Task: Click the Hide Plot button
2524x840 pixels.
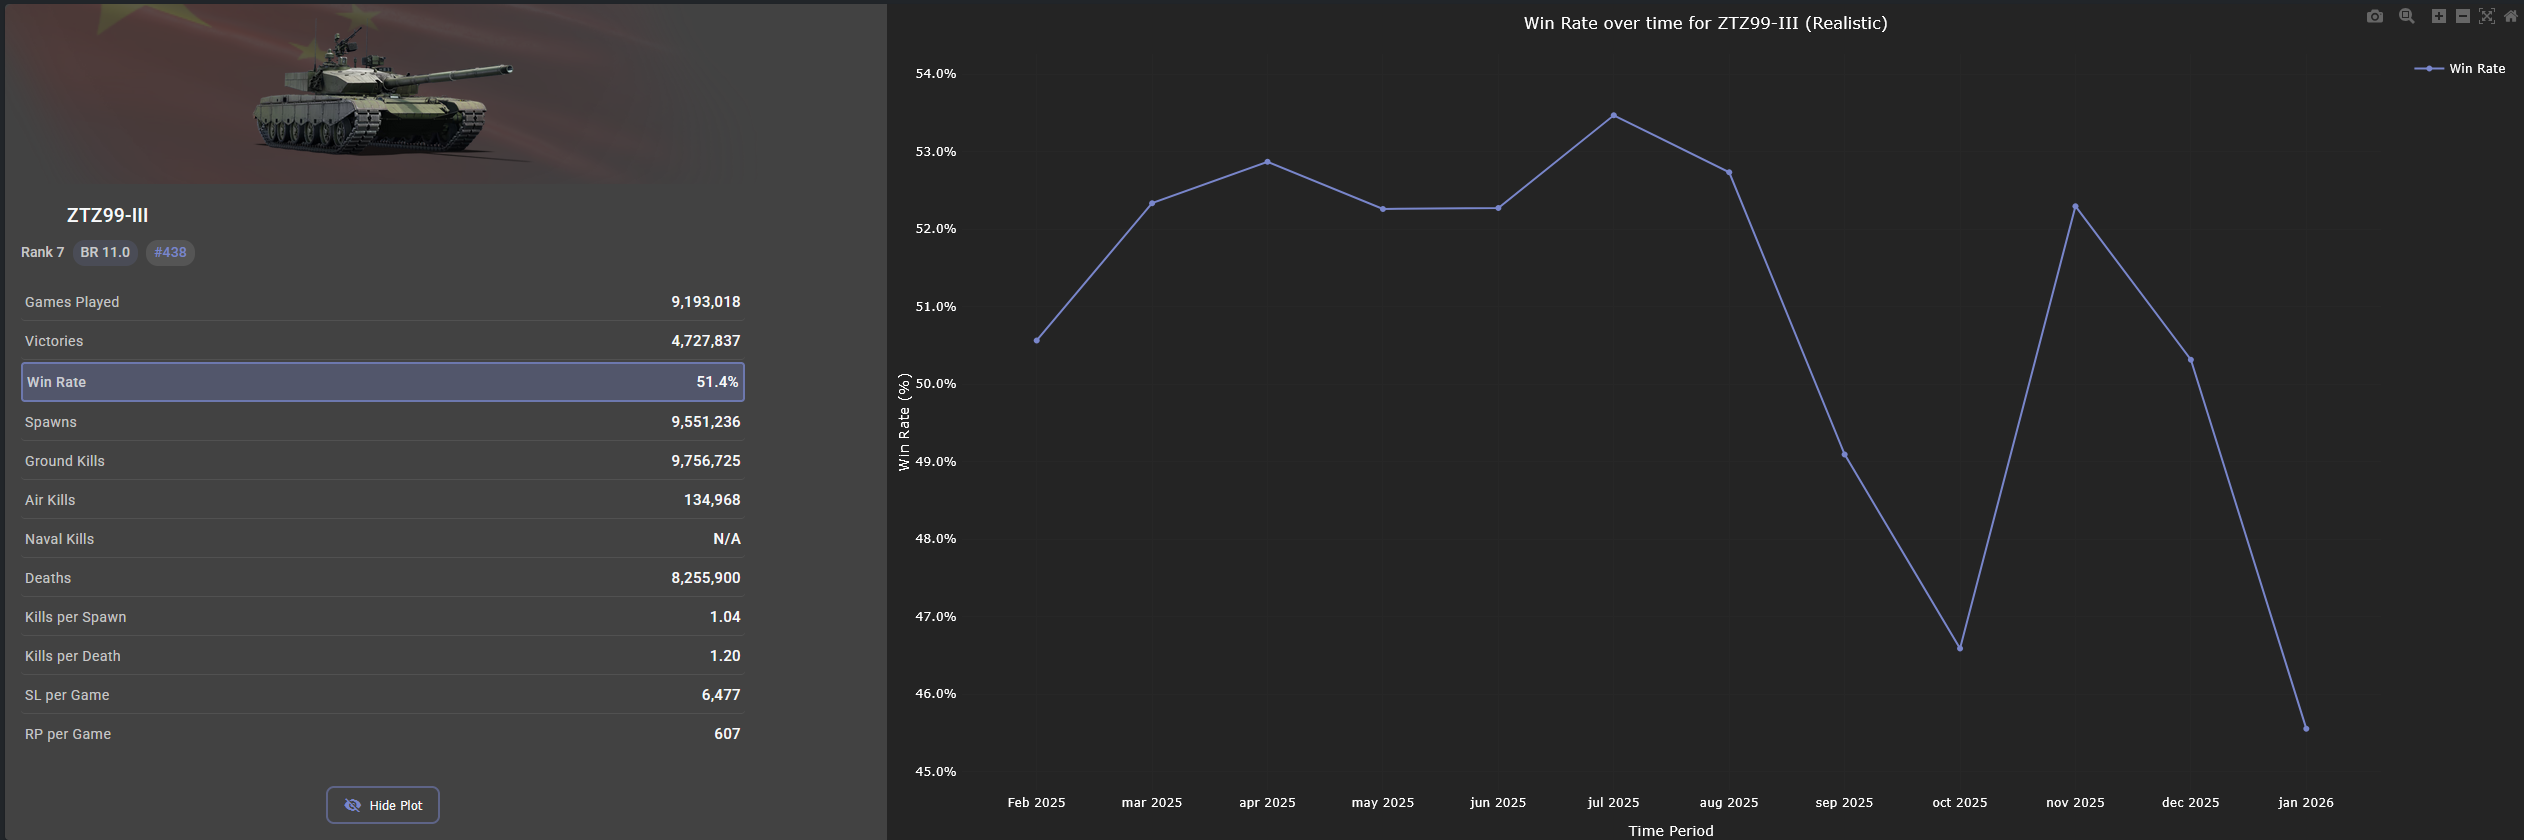Action: (383, 805)
